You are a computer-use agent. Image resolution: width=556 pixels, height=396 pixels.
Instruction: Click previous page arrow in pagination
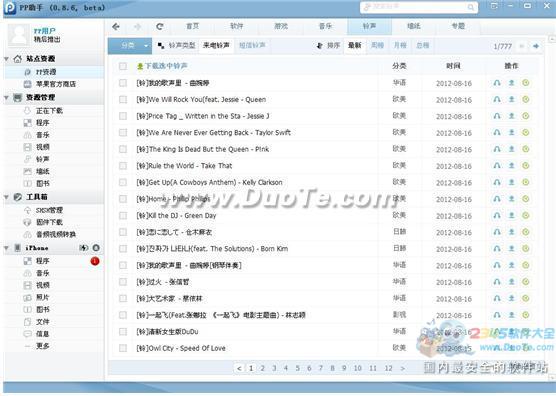tap(239, 368)
